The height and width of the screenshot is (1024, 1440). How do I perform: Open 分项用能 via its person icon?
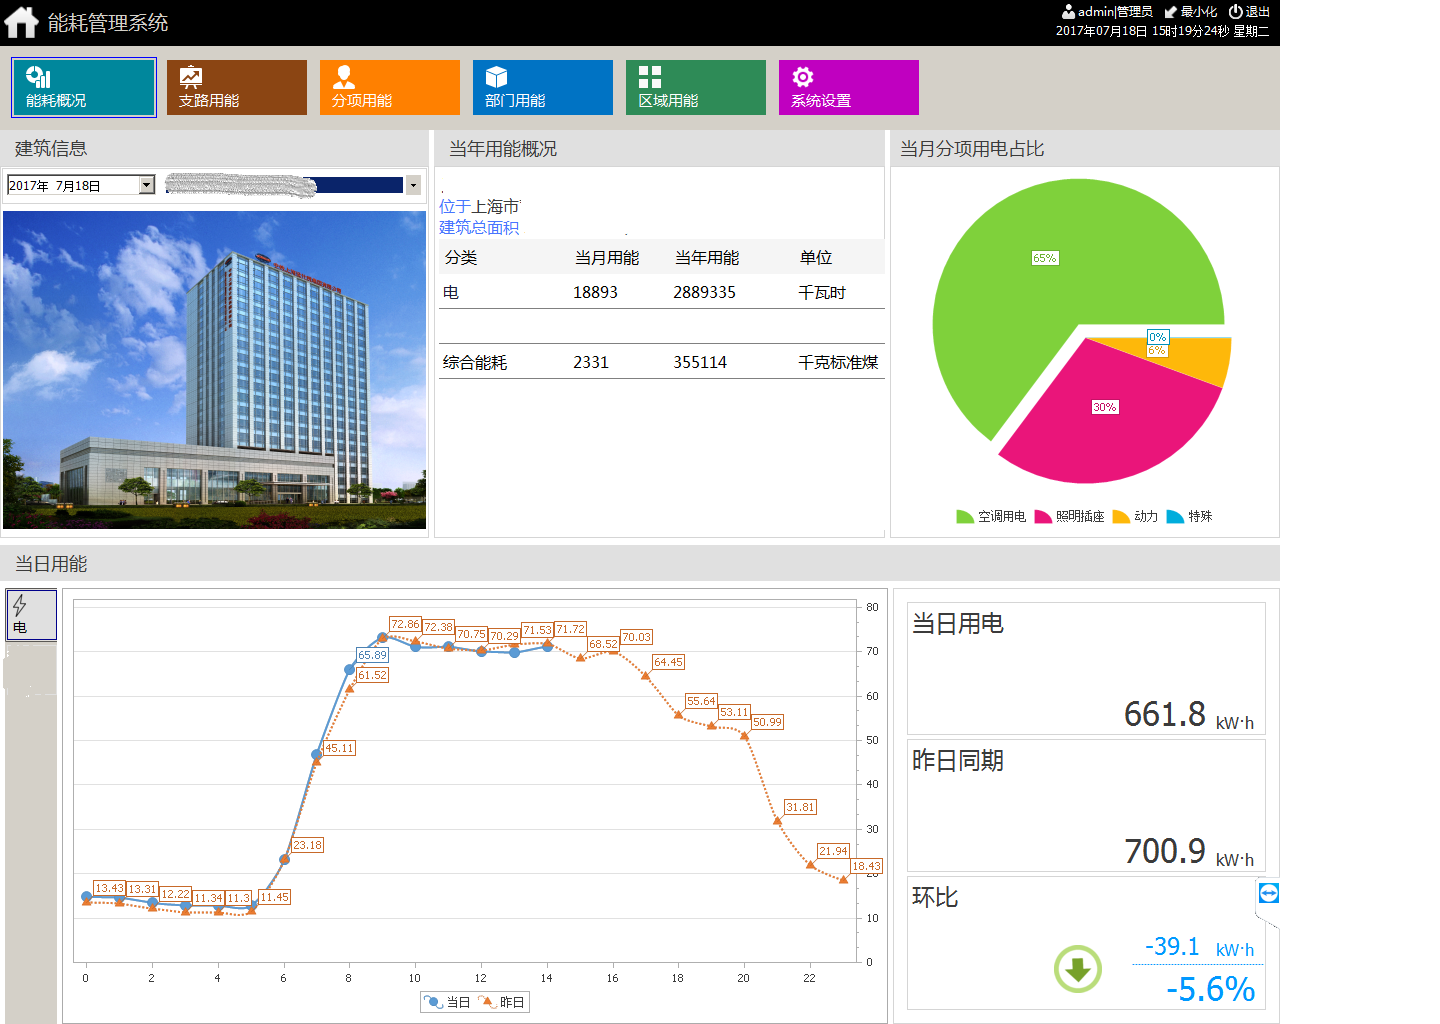pos(344,77)
